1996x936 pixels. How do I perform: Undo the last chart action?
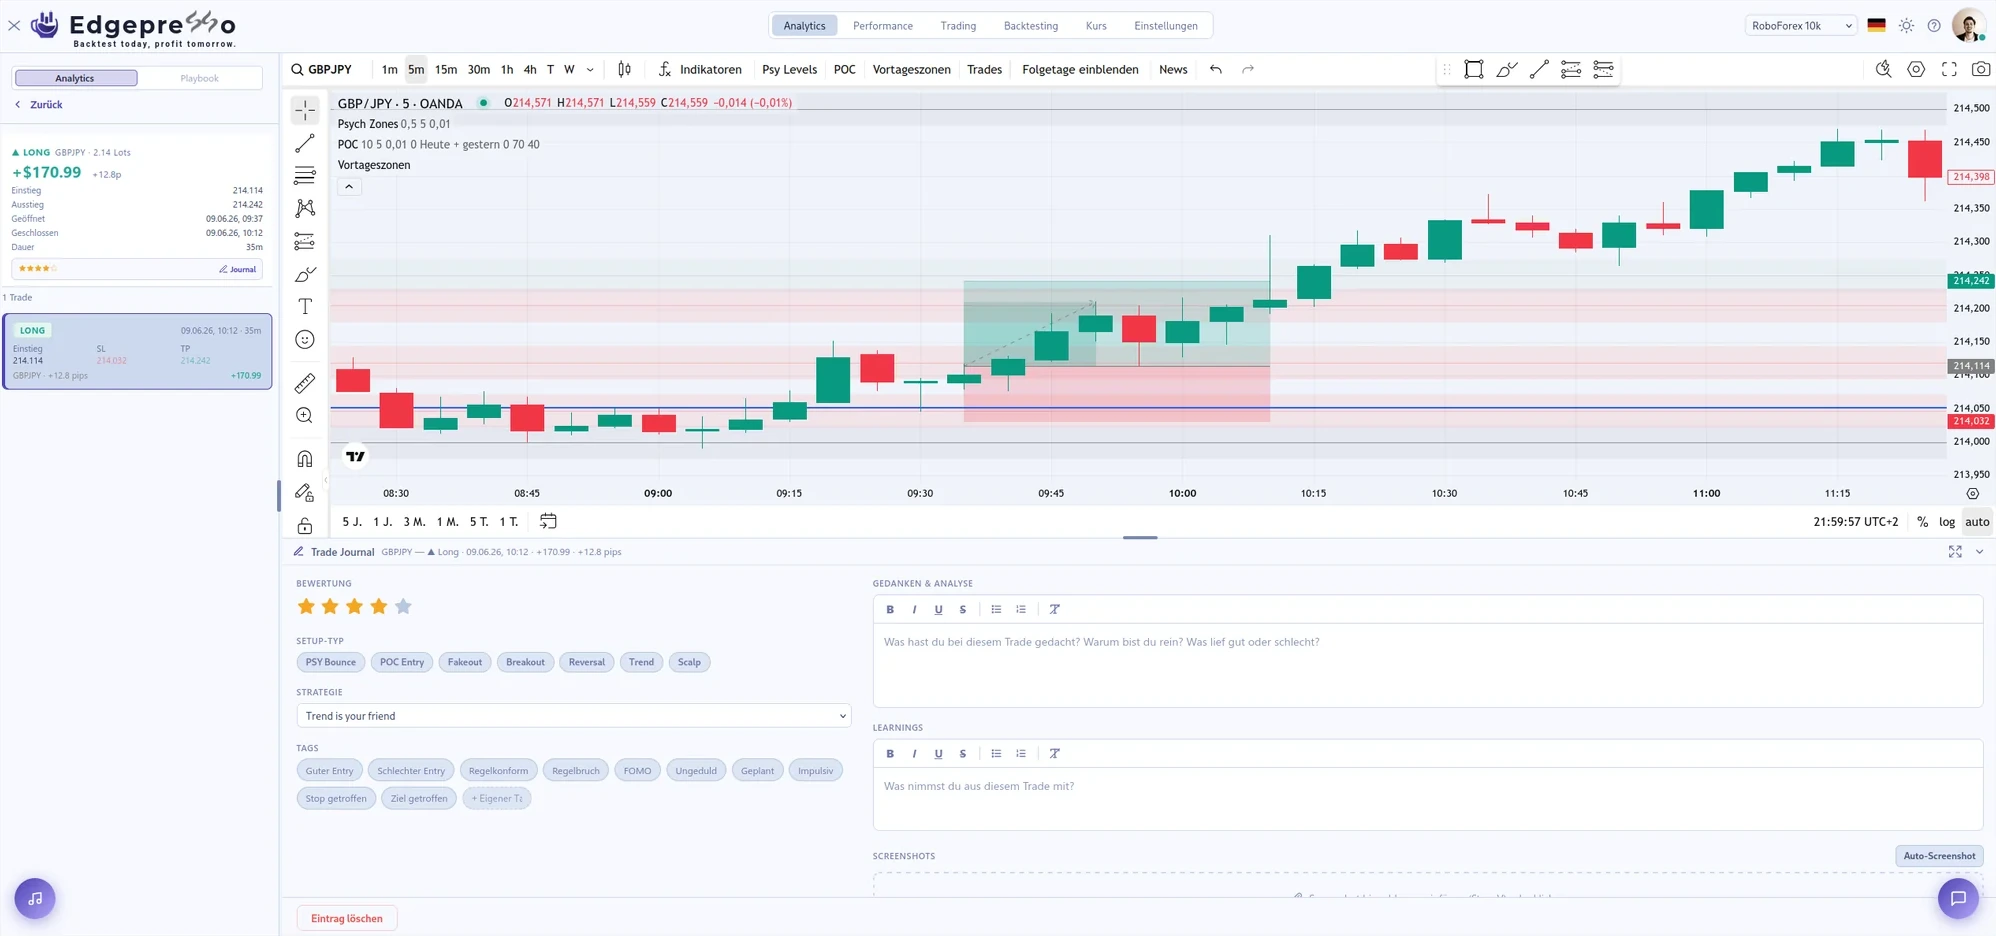(1216, 69)
